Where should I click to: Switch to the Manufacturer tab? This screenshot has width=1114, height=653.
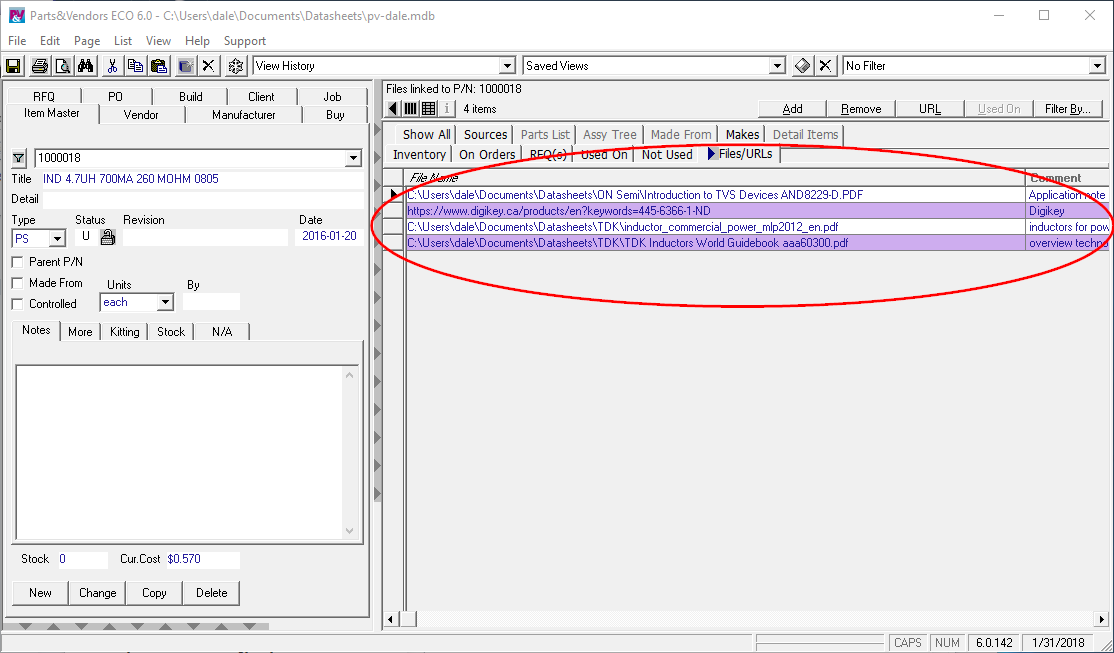click(x=244, y=114)
